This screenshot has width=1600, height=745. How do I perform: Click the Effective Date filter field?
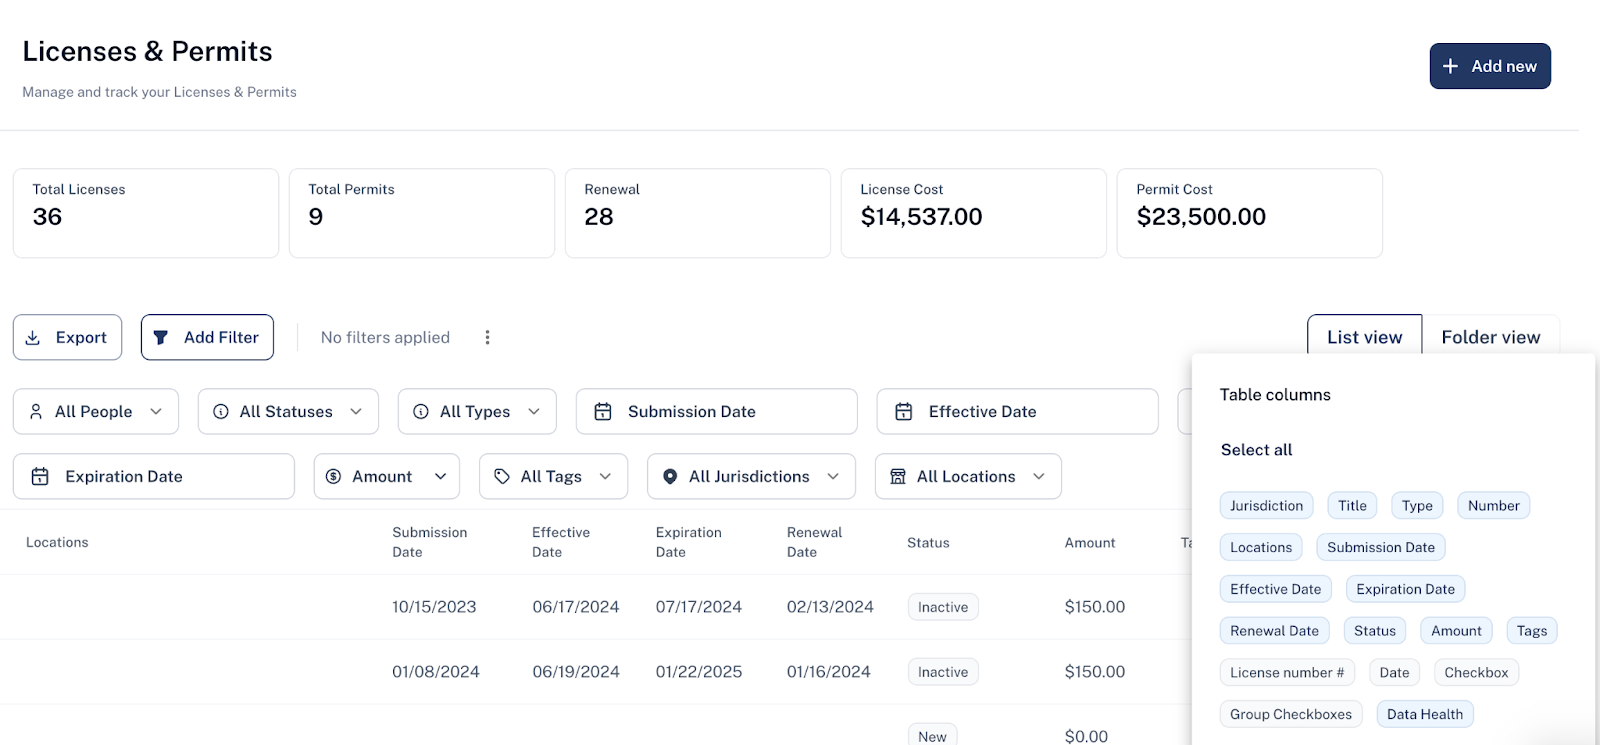click(x=1017, y=412)
